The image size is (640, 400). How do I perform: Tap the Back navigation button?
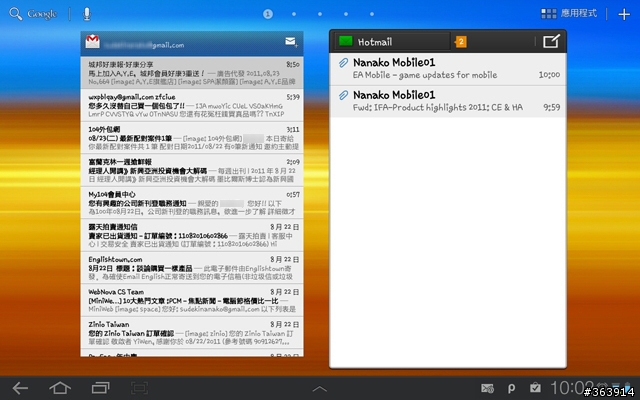point(20,388)
